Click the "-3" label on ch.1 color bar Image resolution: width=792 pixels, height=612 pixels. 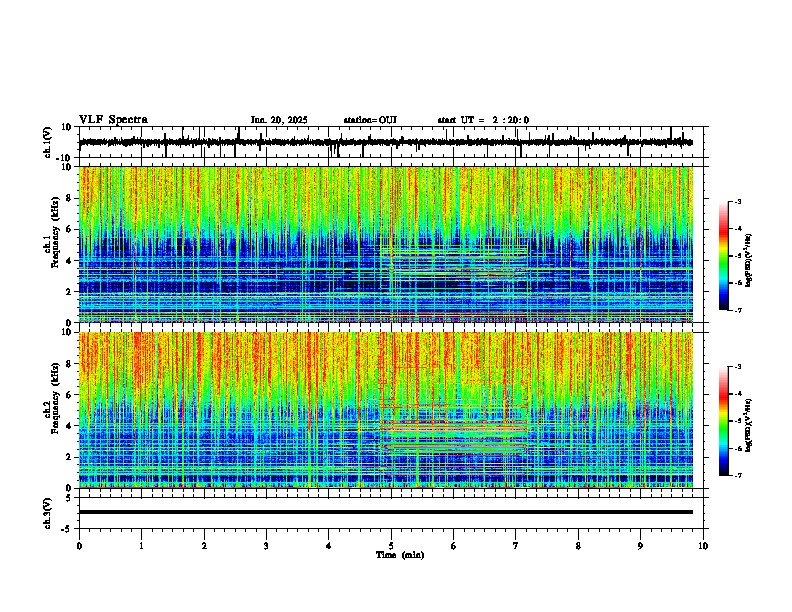[738, 202]
